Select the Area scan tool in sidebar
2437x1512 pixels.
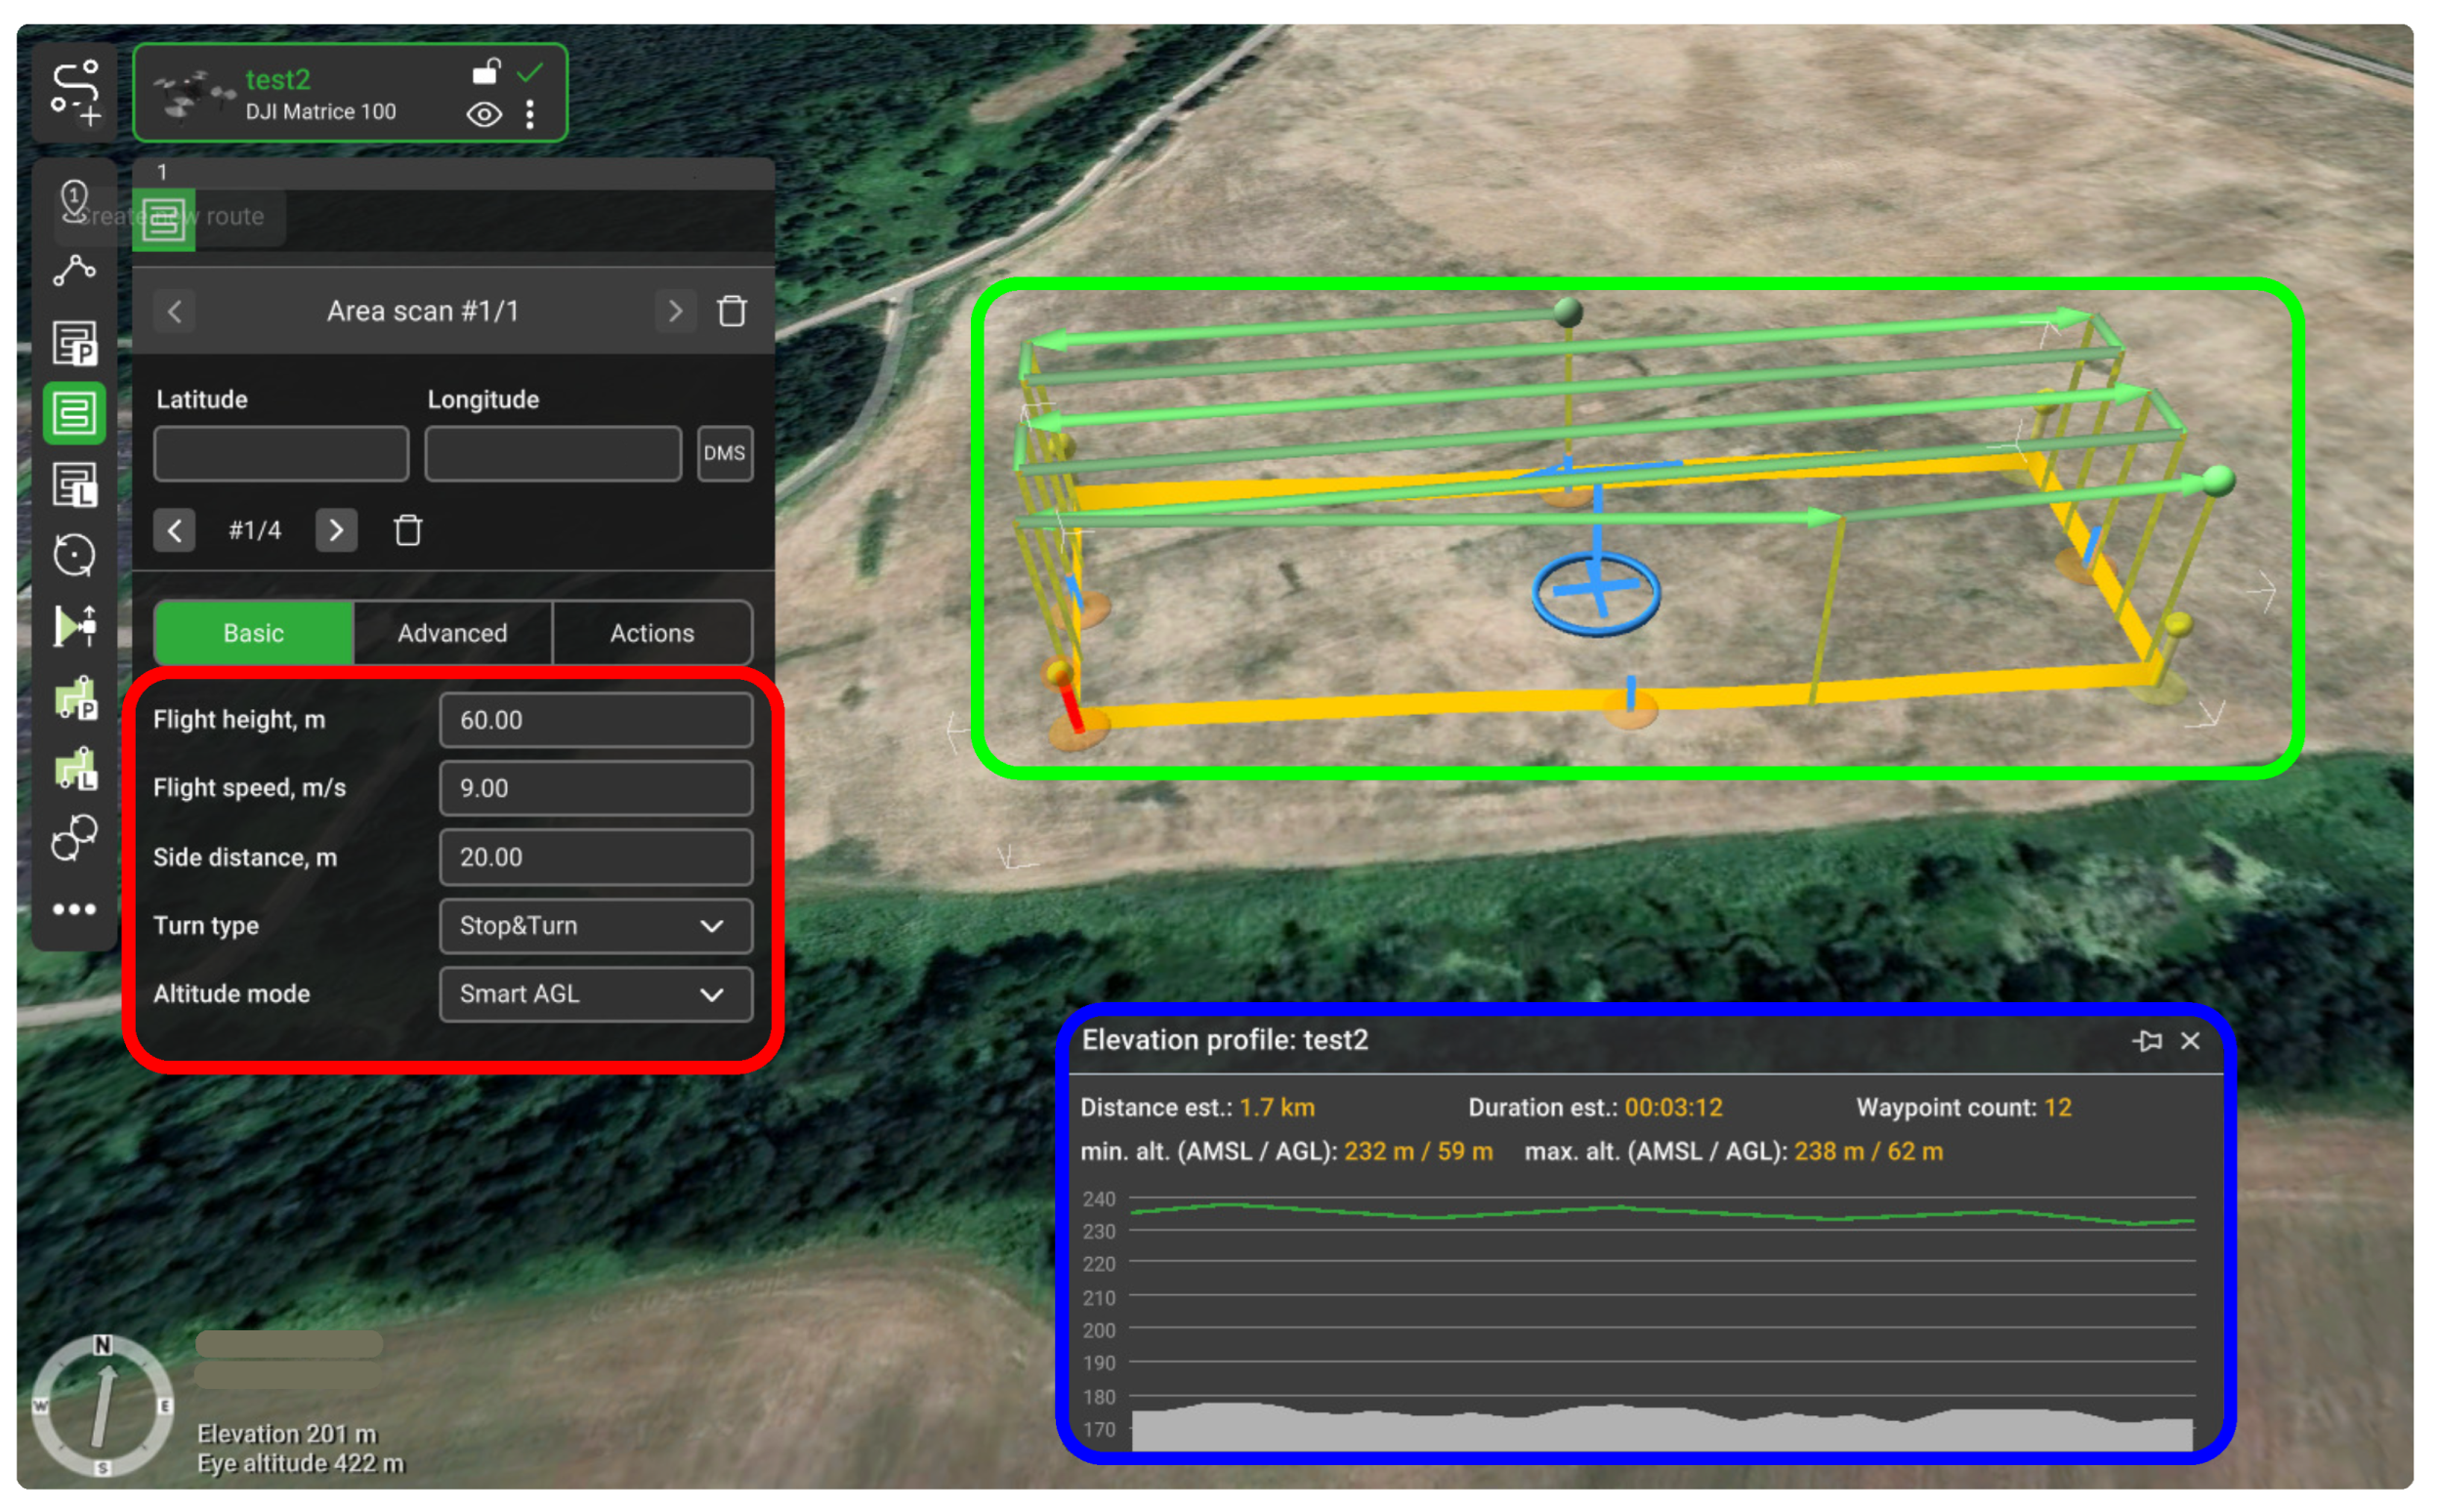click(75, 413)
